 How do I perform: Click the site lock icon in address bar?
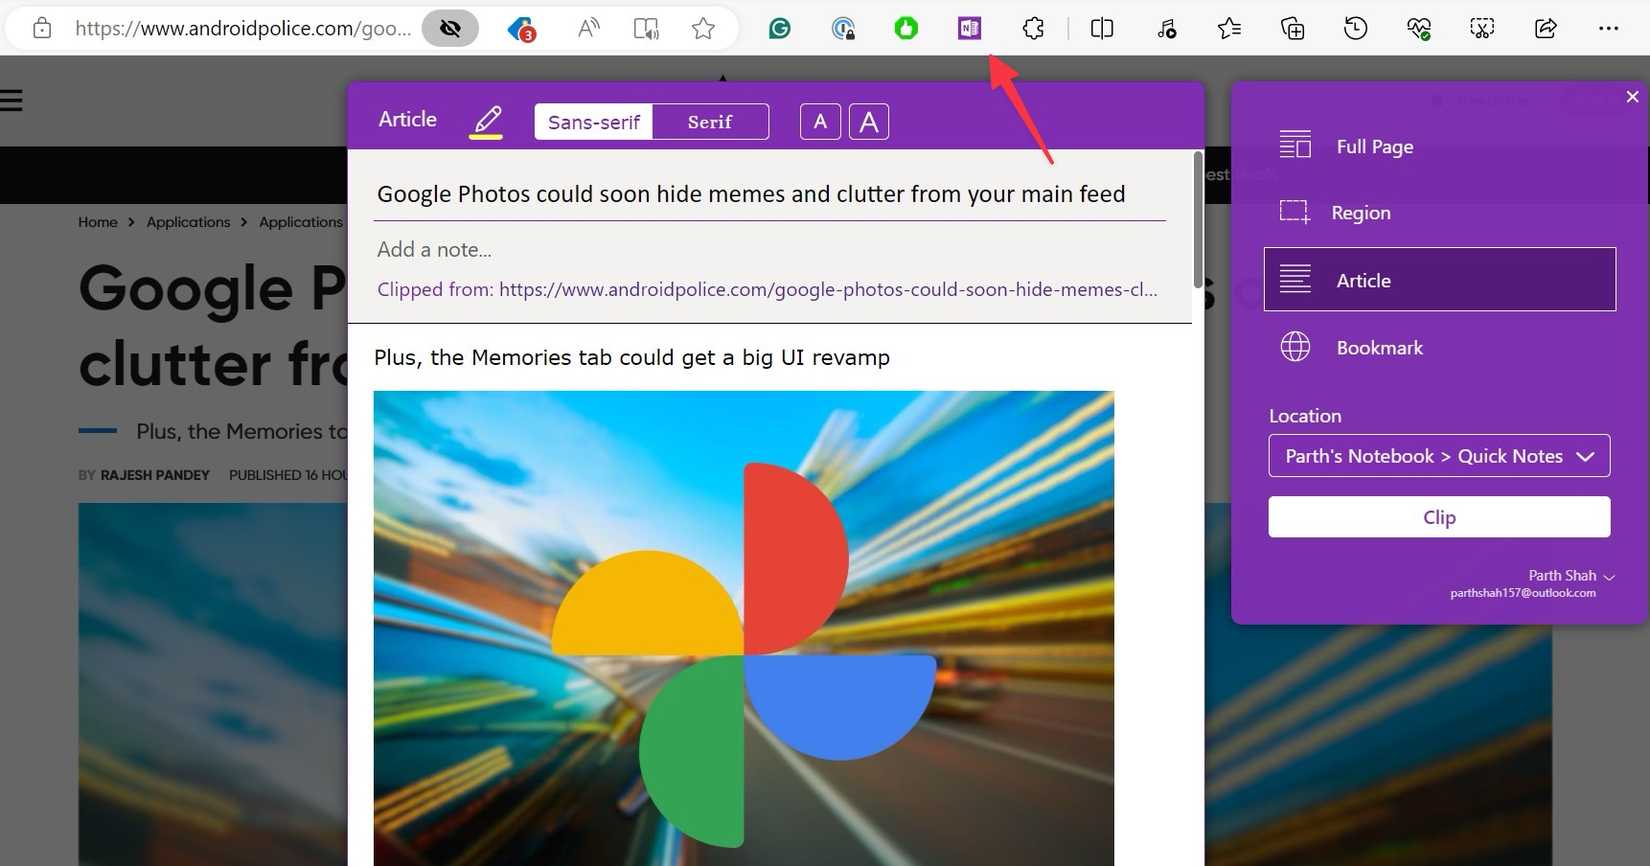[42, 28]
